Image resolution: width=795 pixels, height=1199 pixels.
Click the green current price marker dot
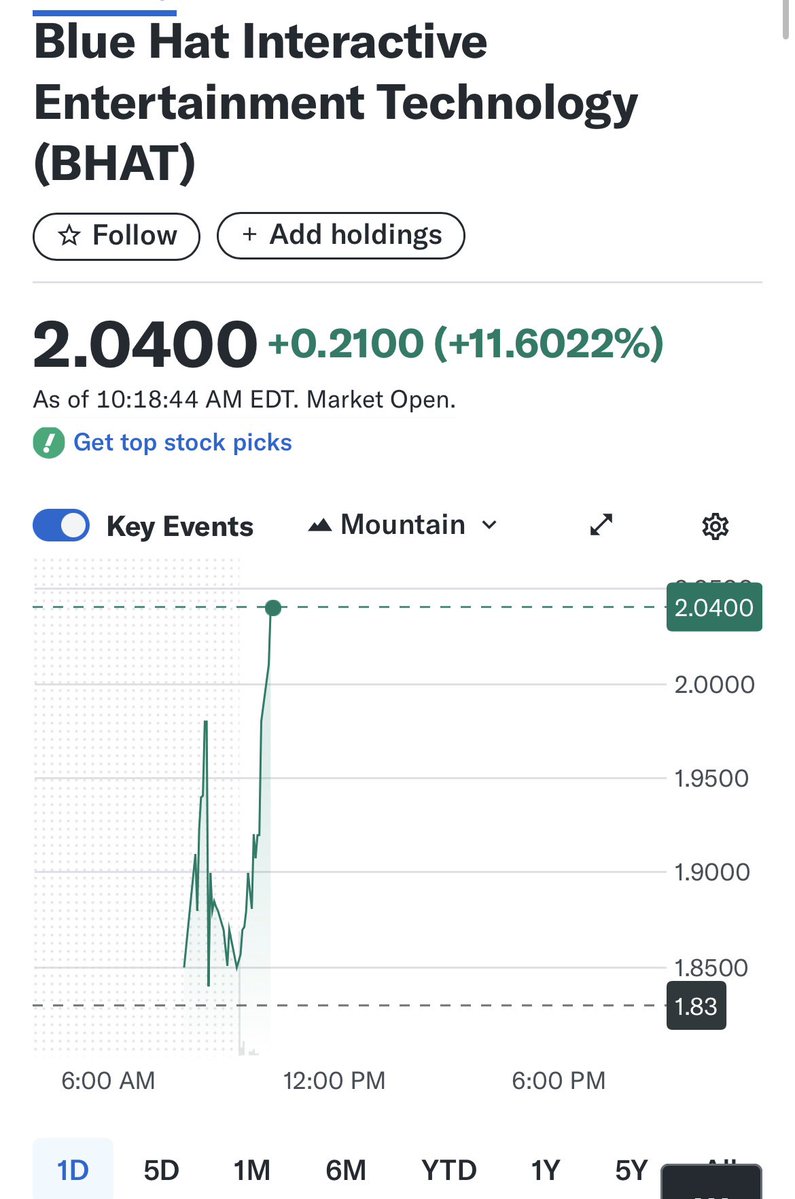coord(273,608)
